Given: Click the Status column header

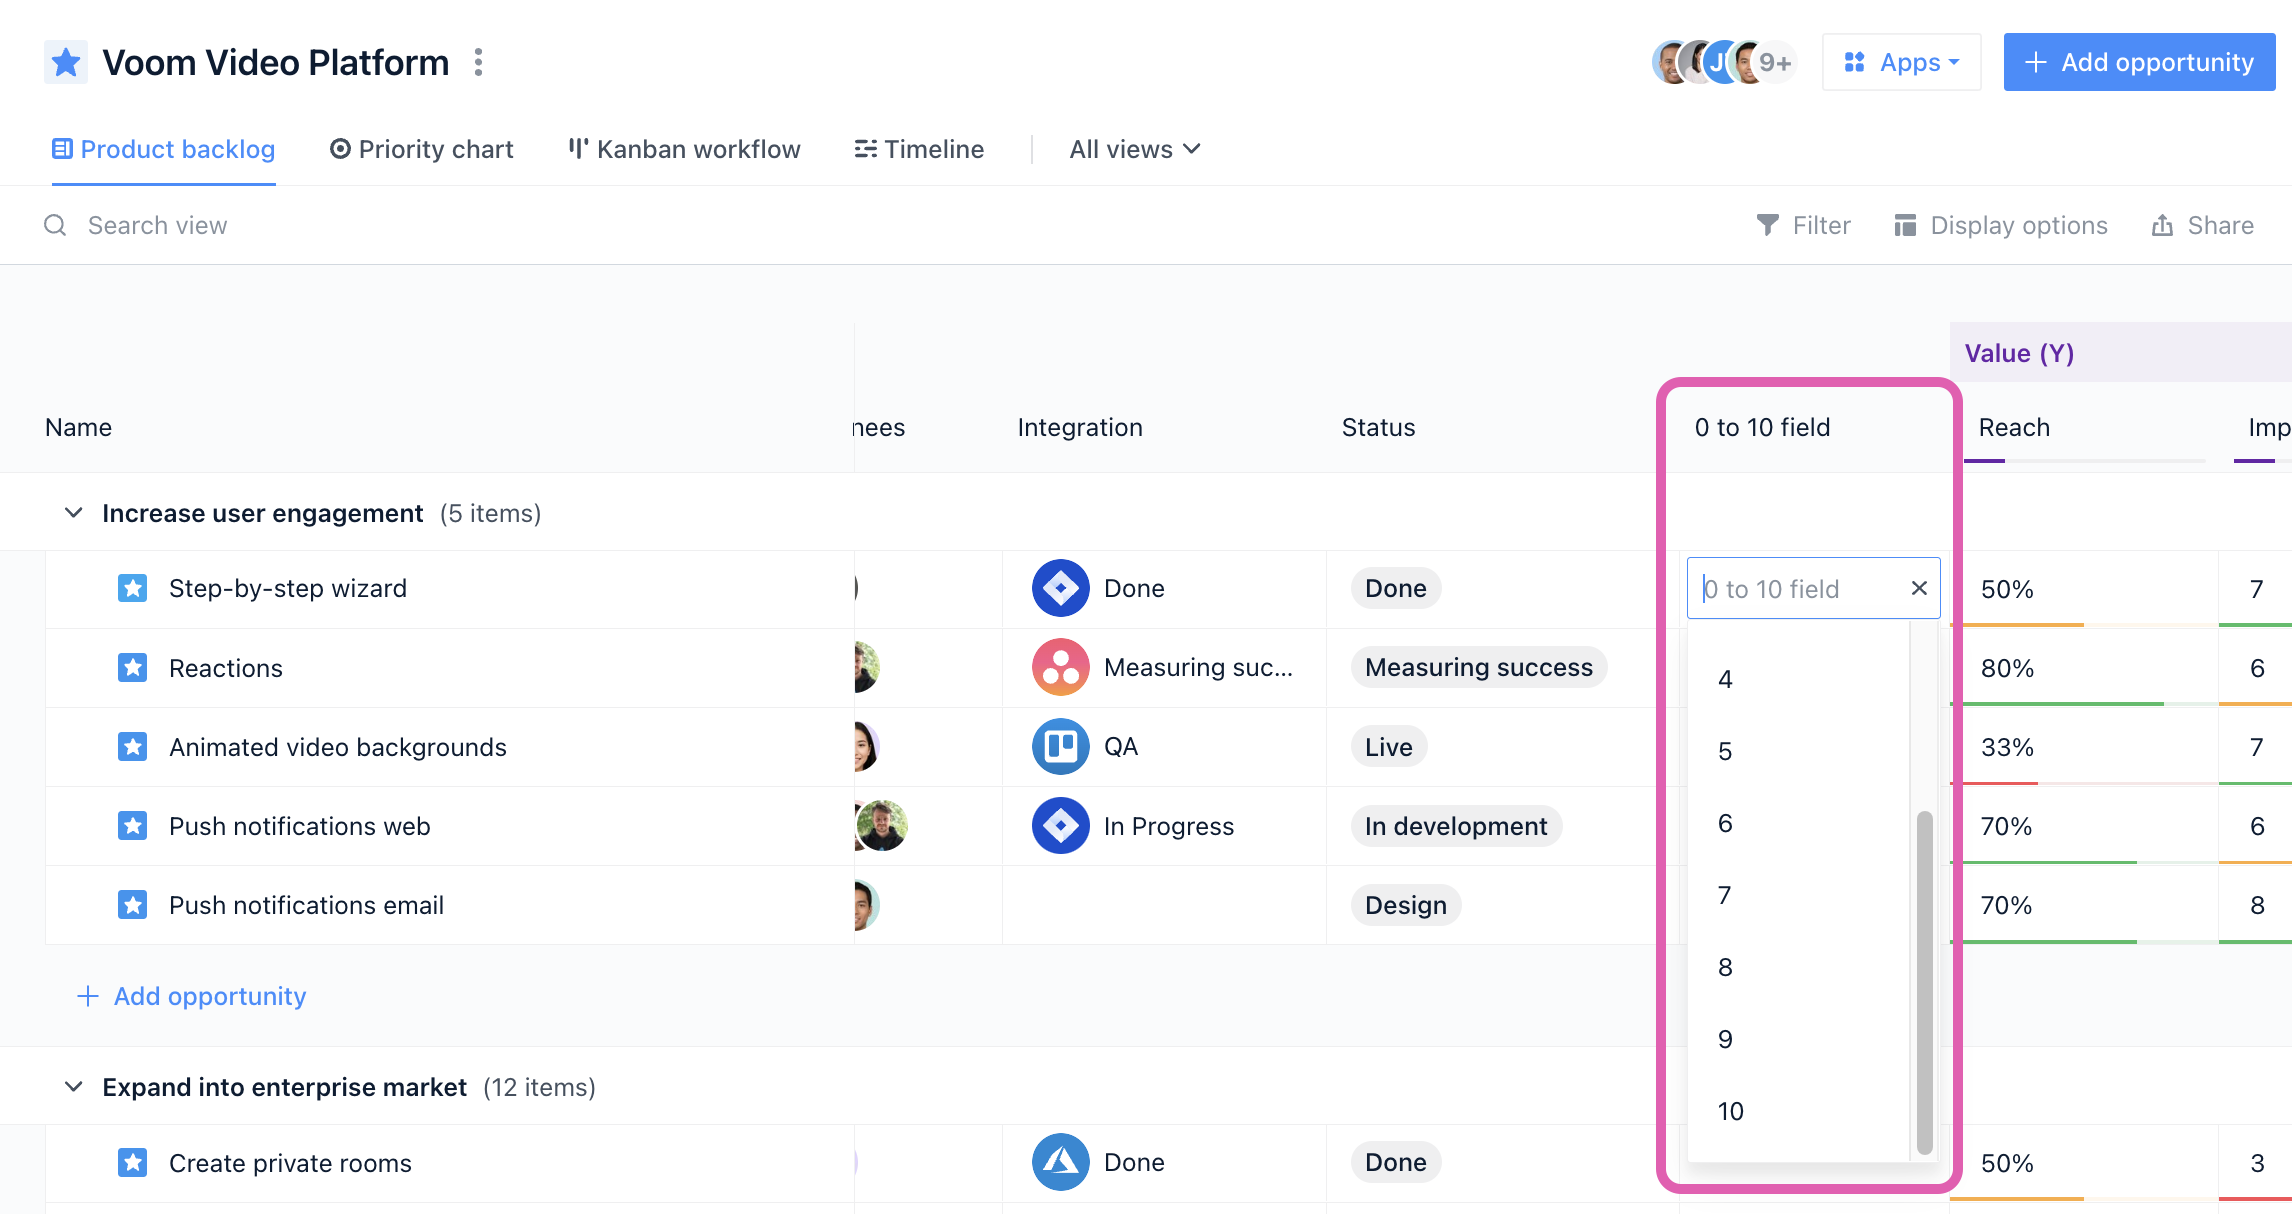Looking at the screenshot, I should pyautogui.click(x=1378, y=427).
